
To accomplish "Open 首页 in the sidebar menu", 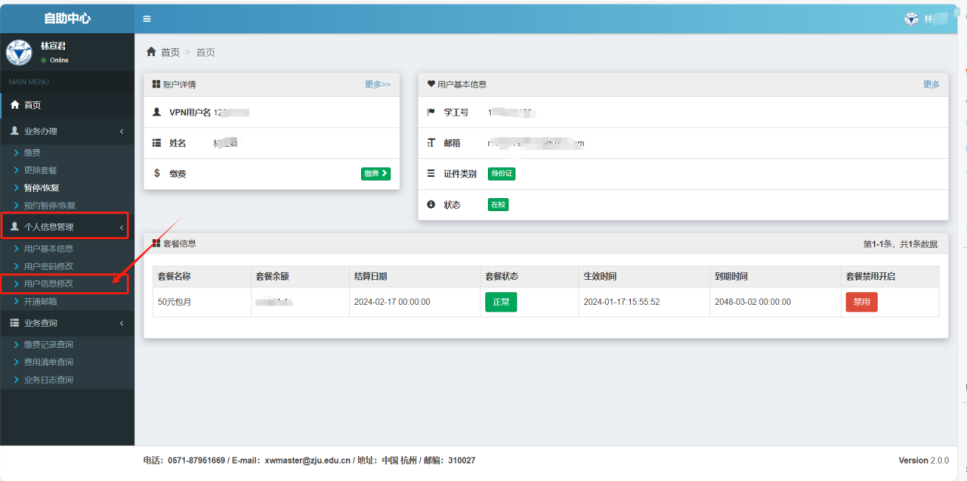I will [x=33, y=105].
